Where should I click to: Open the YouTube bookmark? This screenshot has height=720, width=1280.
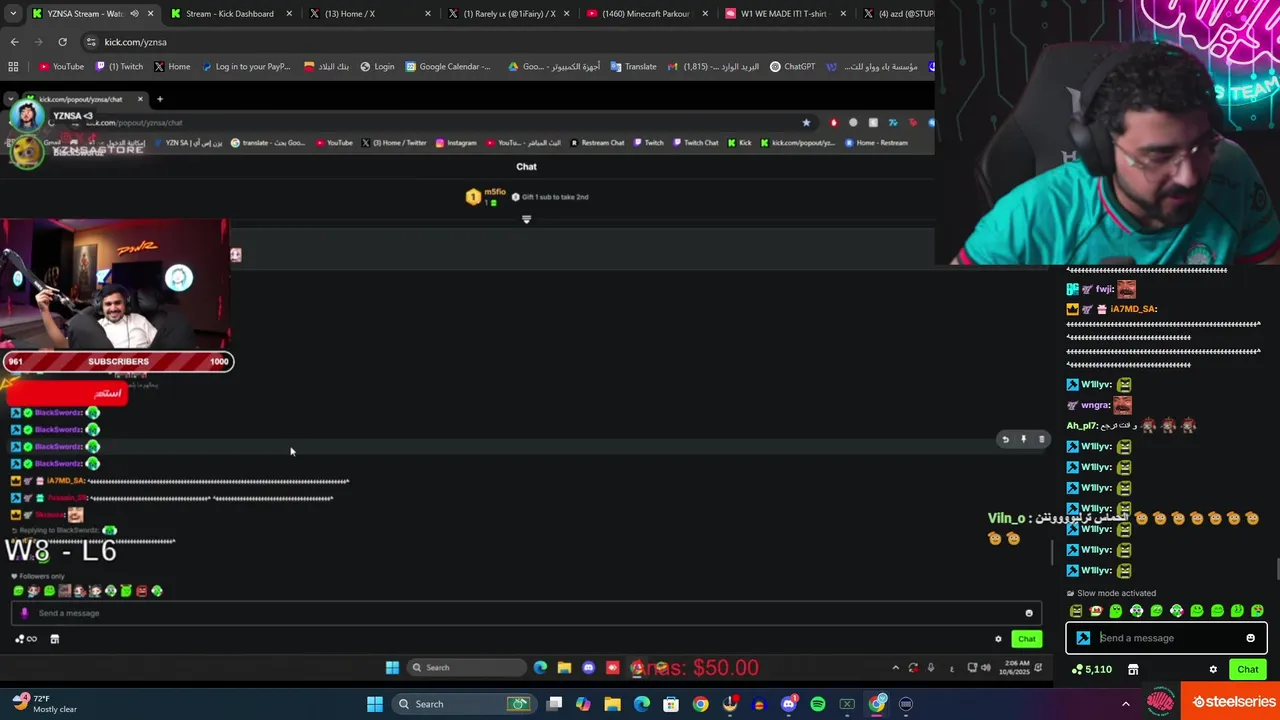point(61,67)
